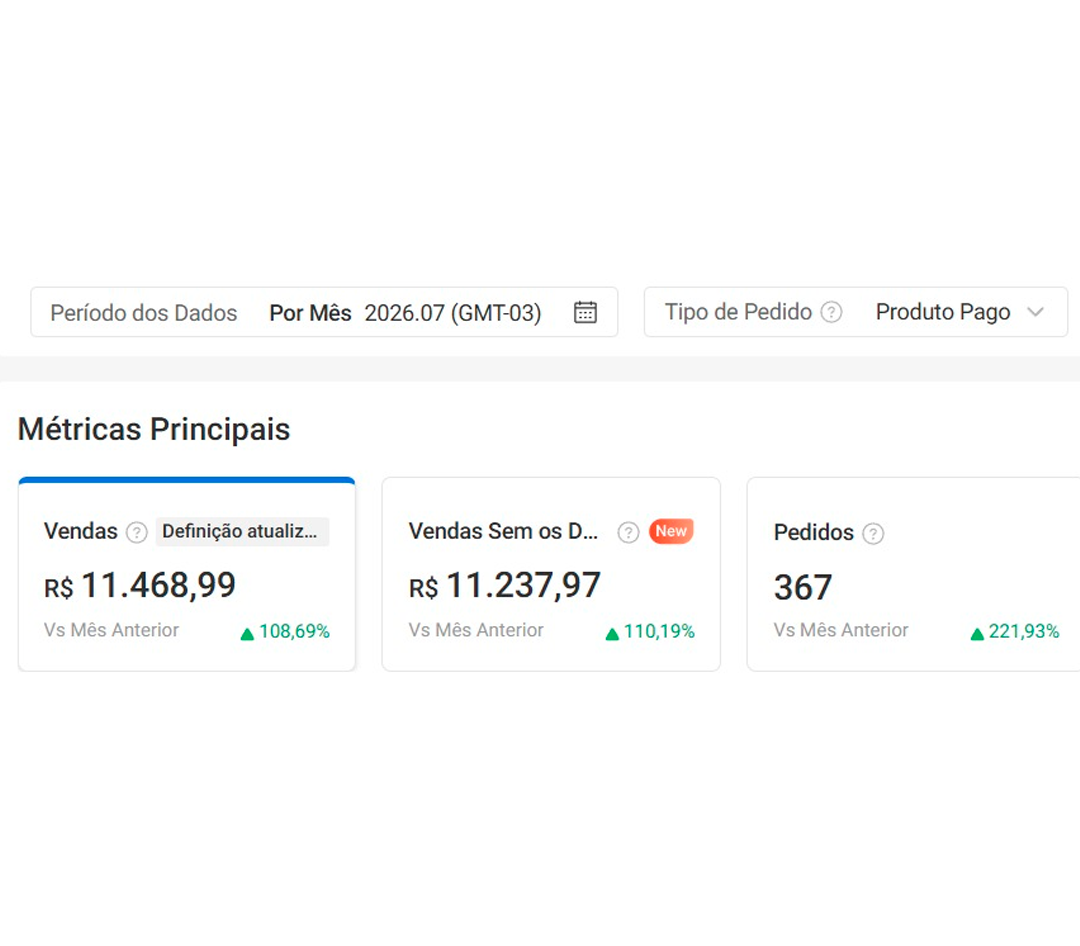Open the Tipo de Pedido selector
This screenshot has height=946, width=1080.
pyautogui.click(x=855, y=312)
